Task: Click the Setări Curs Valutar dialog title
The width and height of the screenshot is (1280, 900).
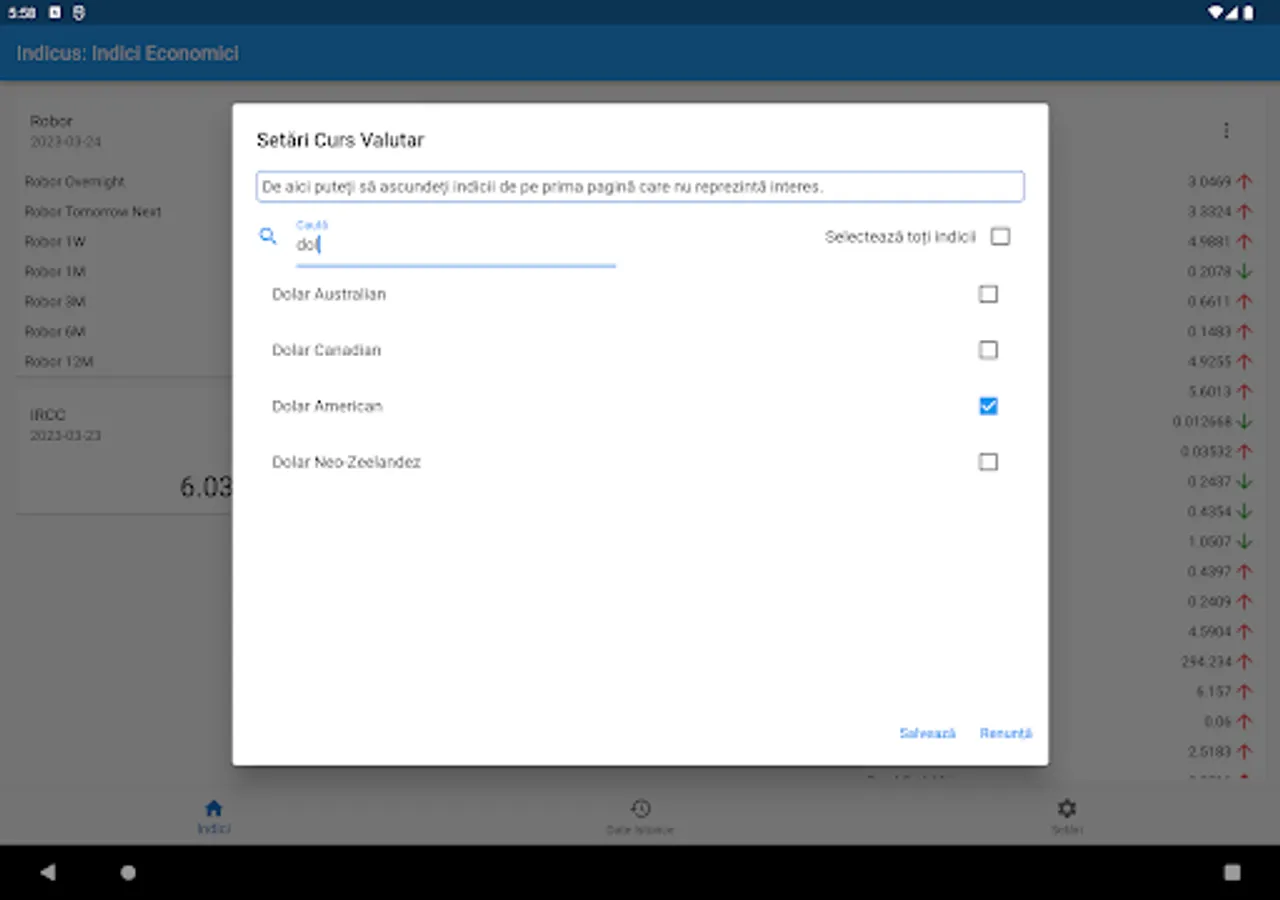Action: tap(340, 140)
